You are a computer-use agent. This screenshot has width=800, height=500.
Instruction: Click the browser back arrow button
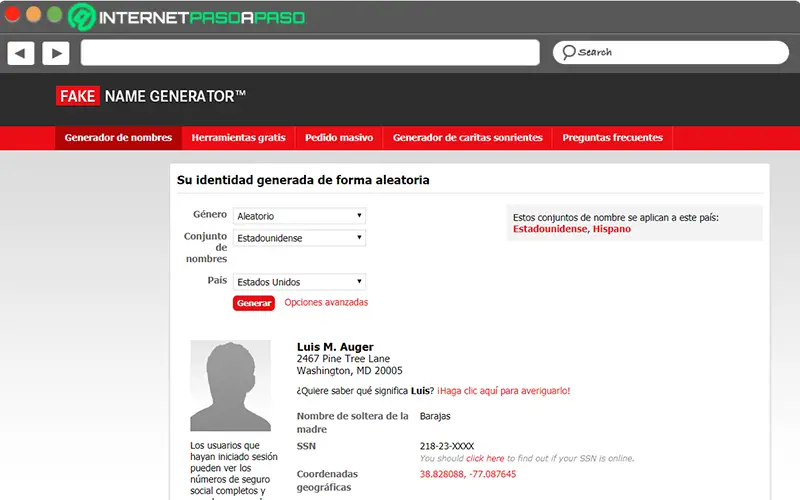click(x=21, y=53)
